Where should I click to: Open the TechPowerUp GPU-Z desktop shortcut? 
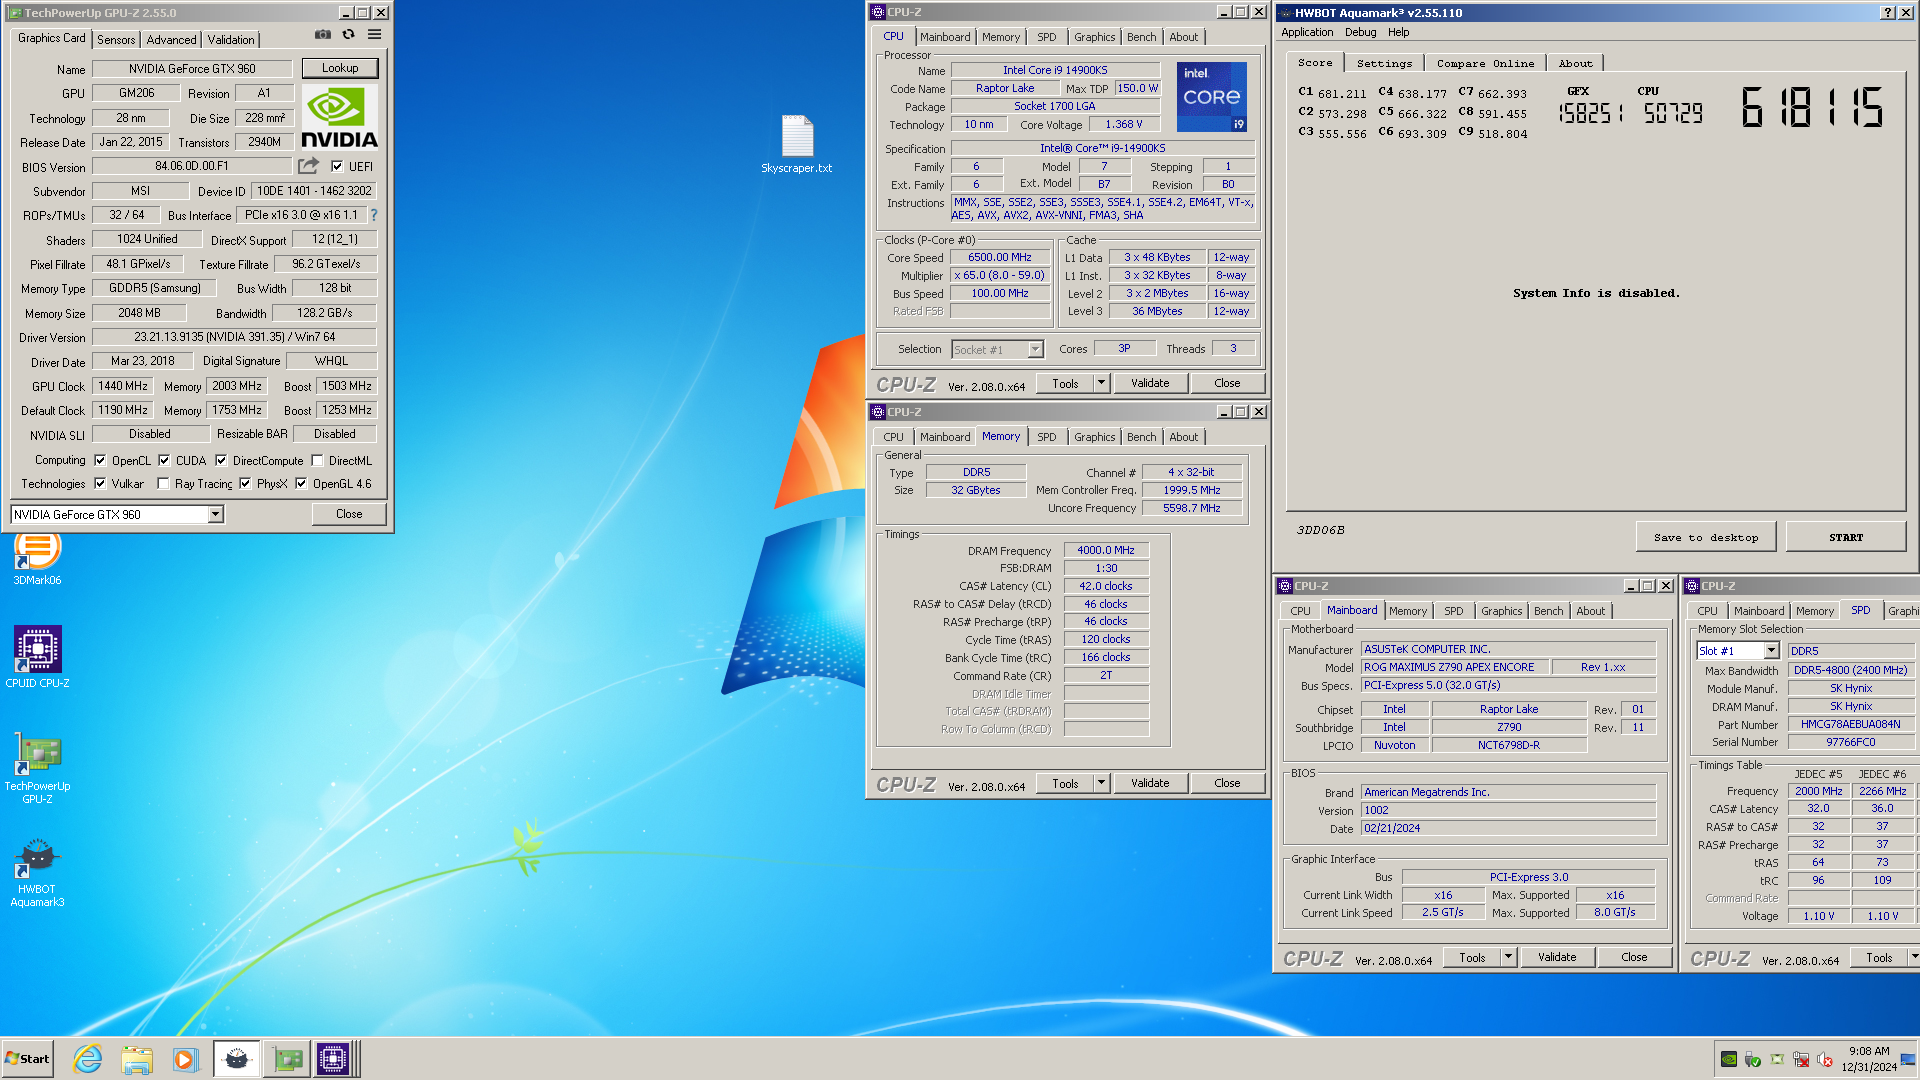[x=37, y=768]
